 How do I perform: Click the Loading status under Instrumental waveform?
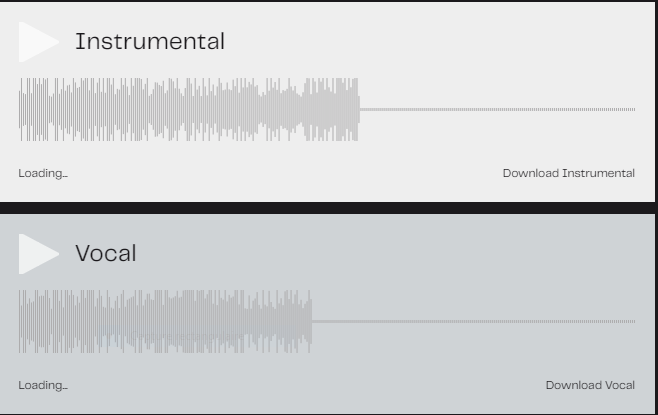(x=43, y=173)
